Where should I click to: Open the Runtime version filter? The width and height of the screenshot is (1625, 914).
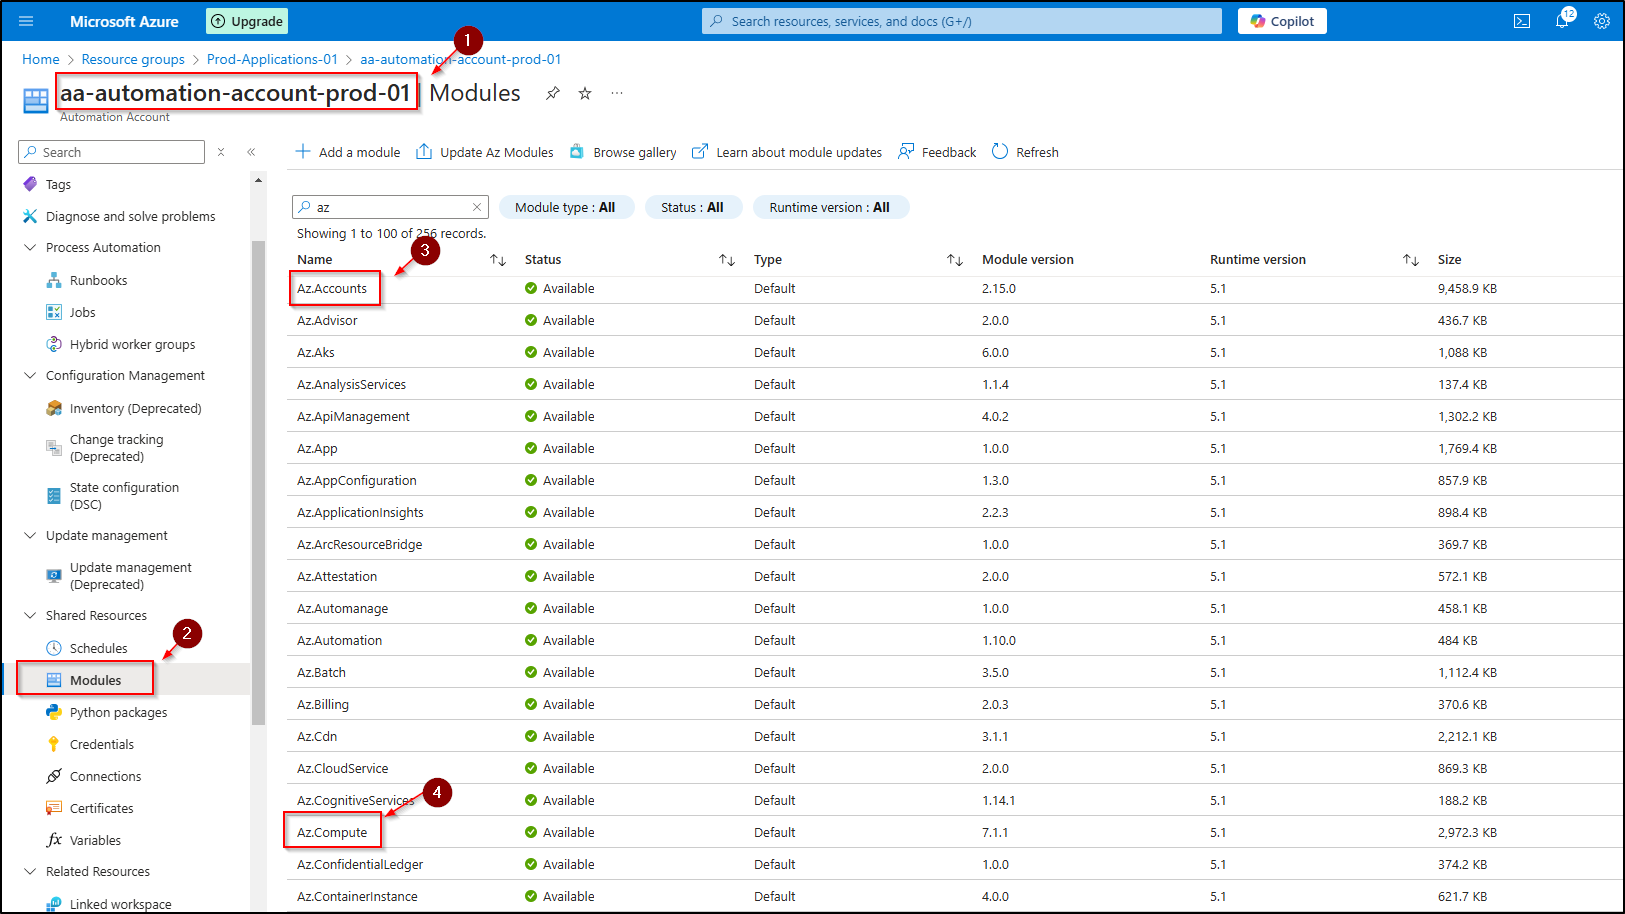click(x=829, y=207)
